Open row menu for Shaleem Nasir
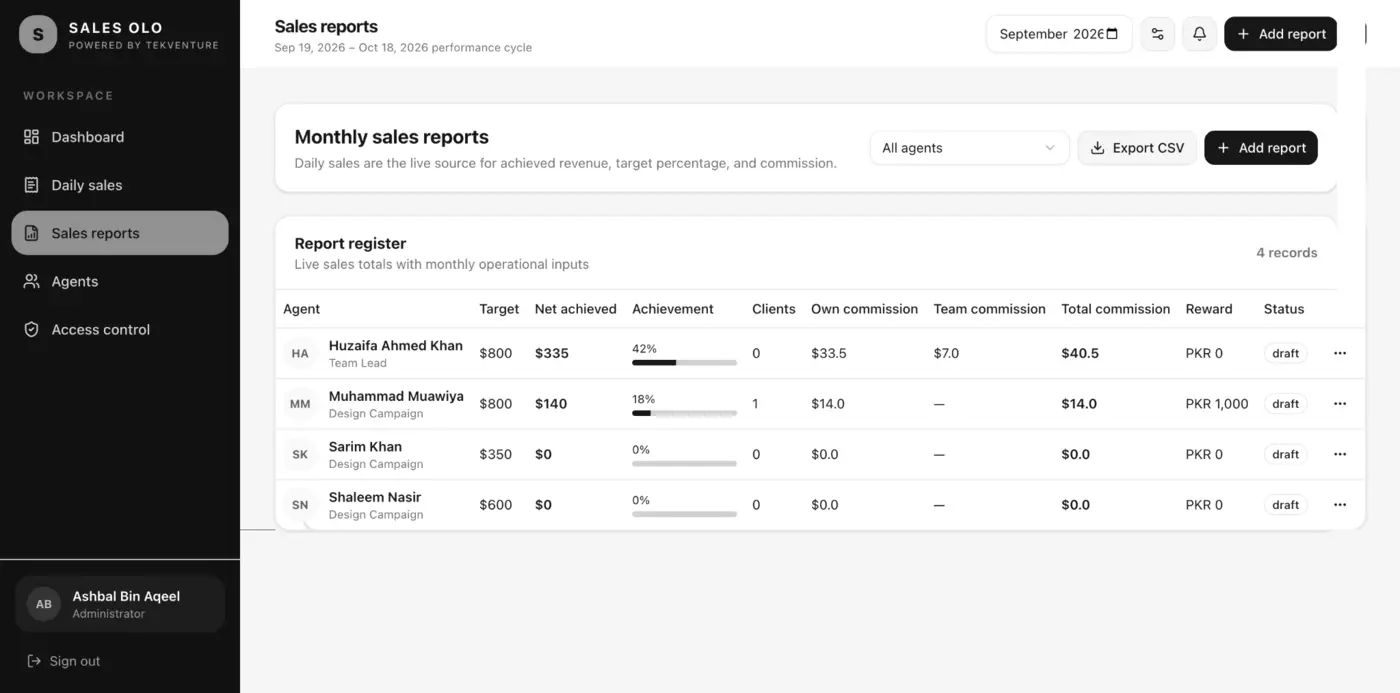Screen dimensions: 1400x693 (x=1340, y=505)
